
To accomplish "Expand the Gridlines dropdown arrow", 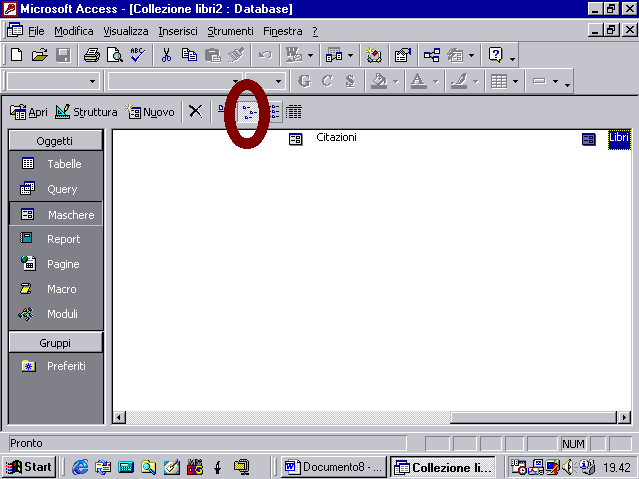I will pyautogui.click(x=516, y=82).
